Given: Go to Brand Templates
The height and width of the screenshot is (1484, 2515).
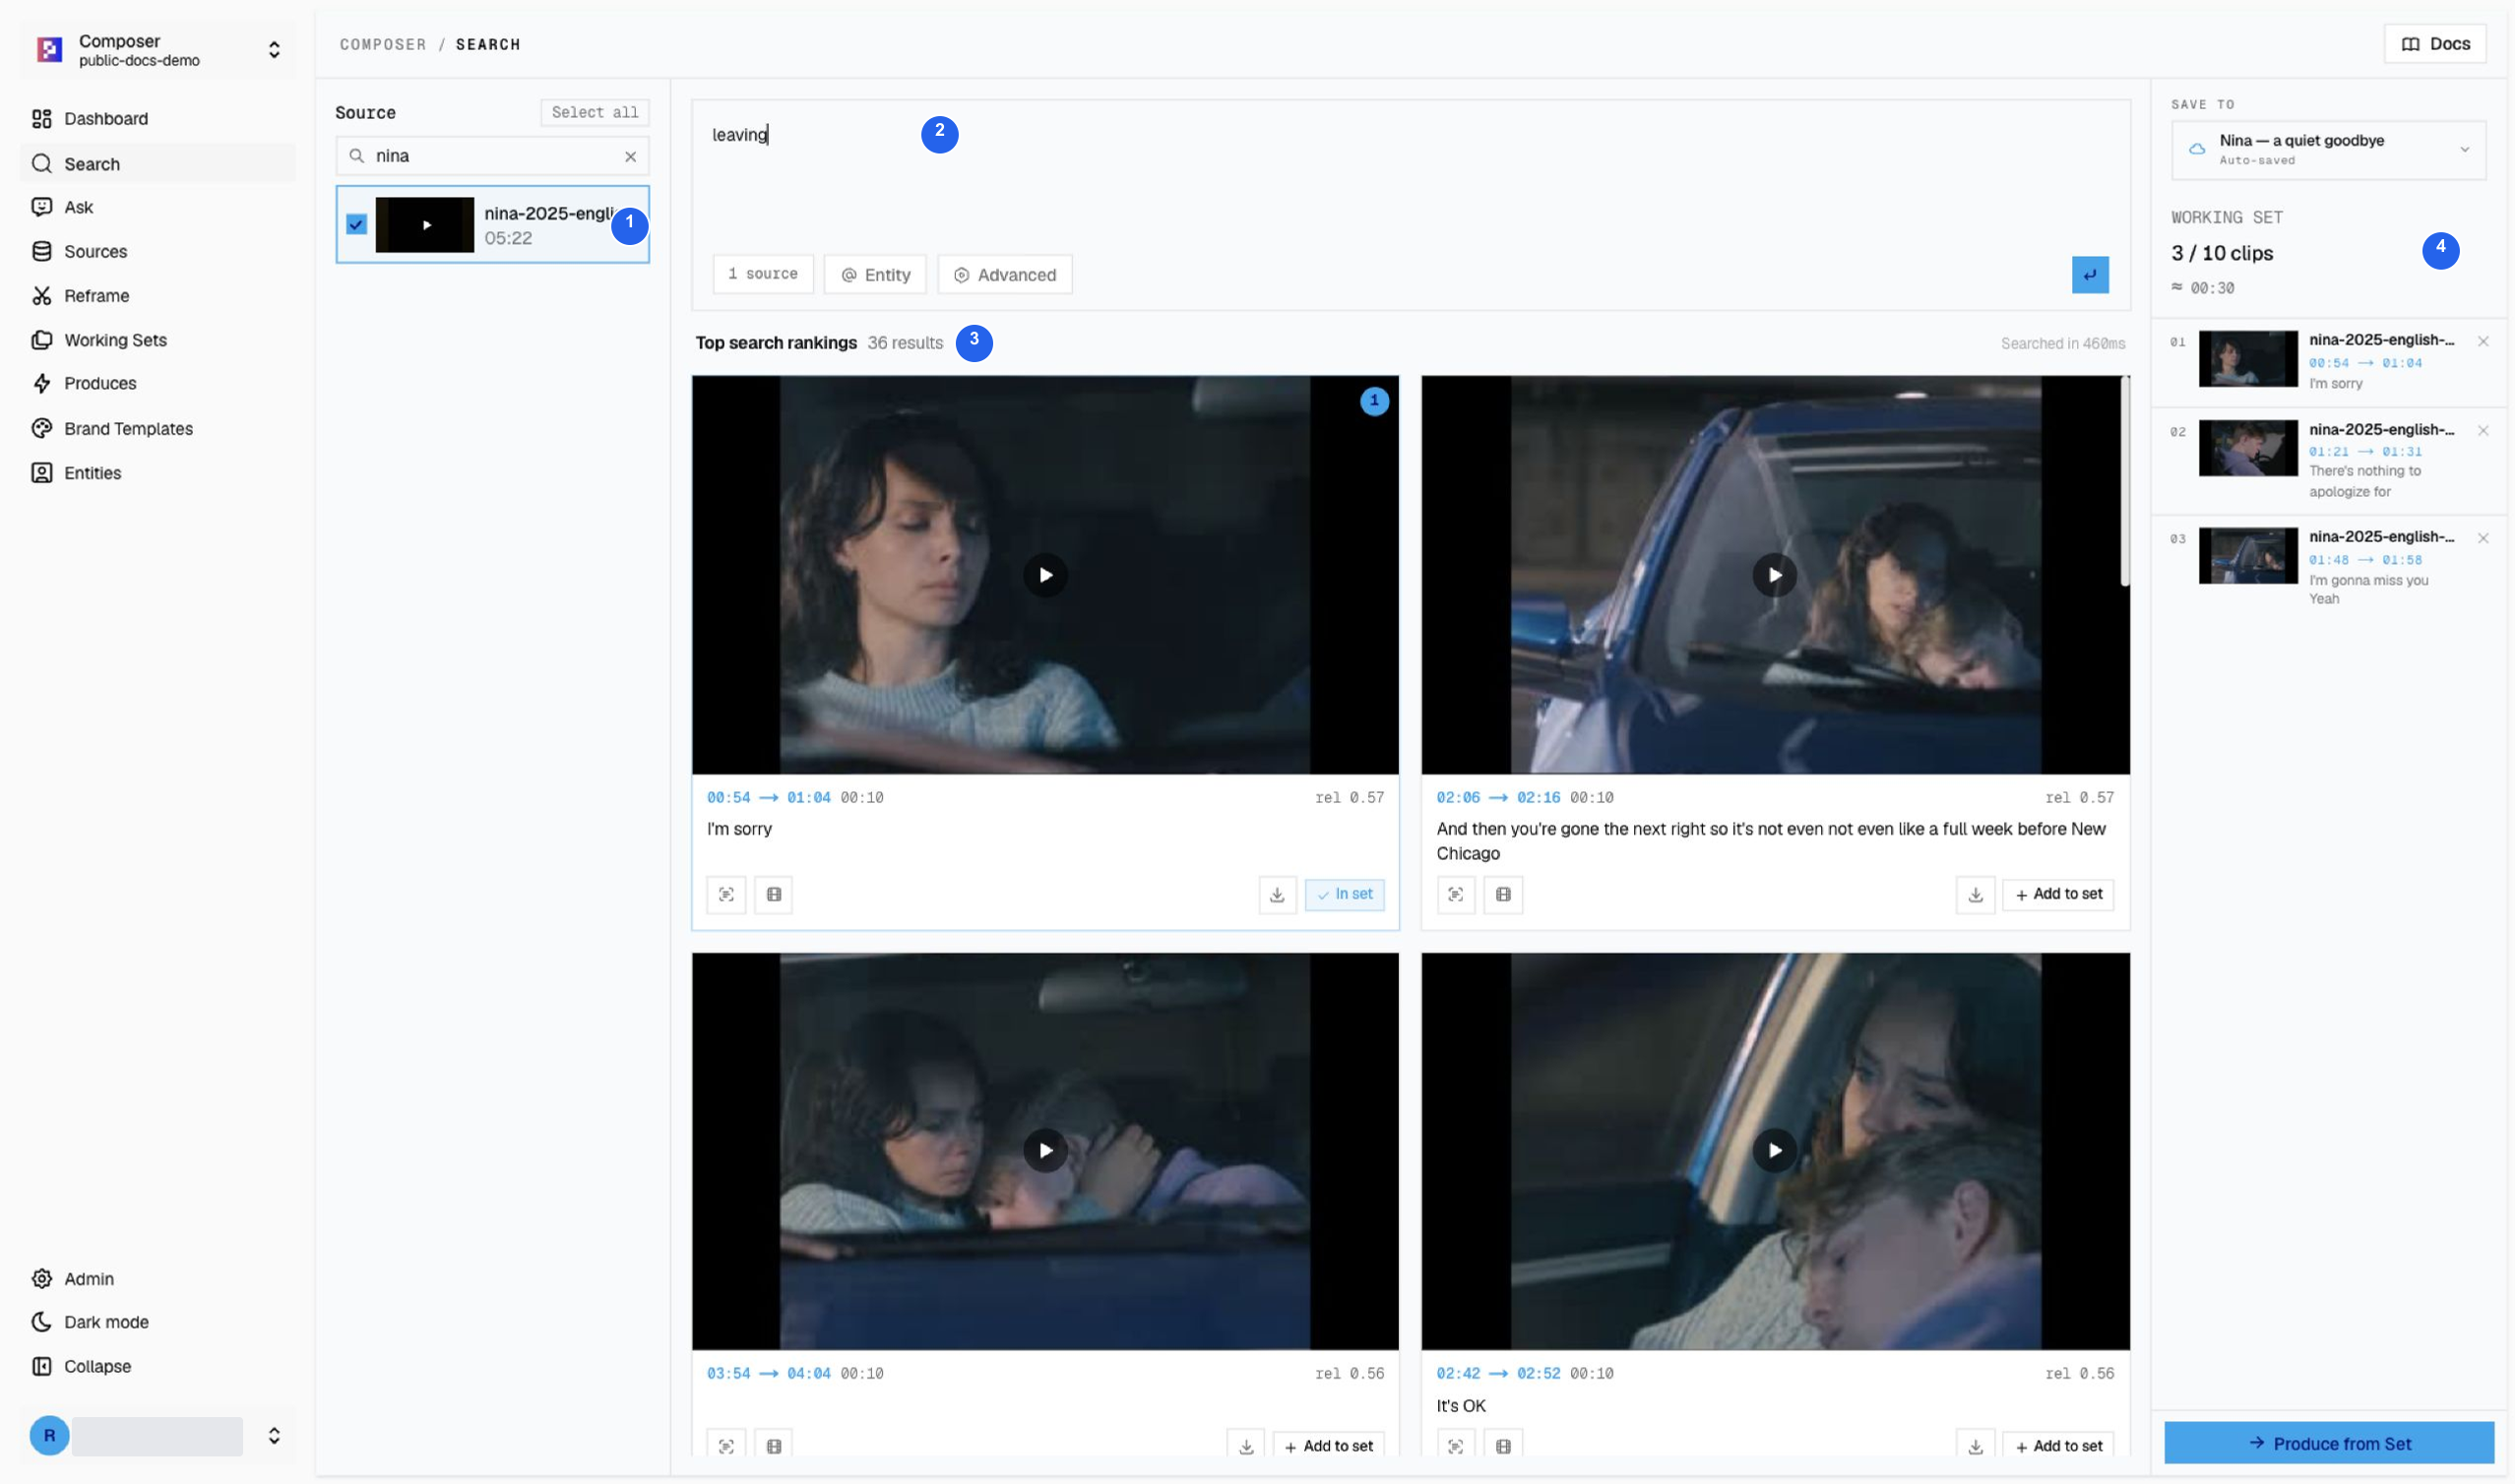Looking at the screenshot, I should pos(158,429).
